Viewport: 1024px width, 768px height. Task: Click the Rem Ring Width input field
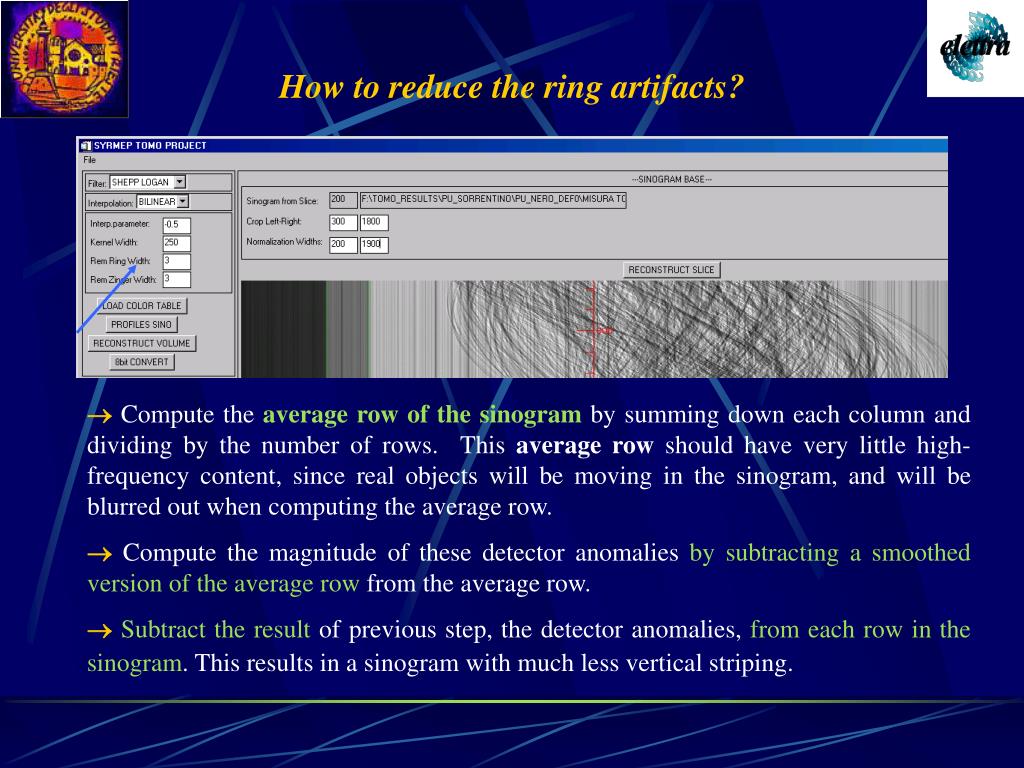176,261
